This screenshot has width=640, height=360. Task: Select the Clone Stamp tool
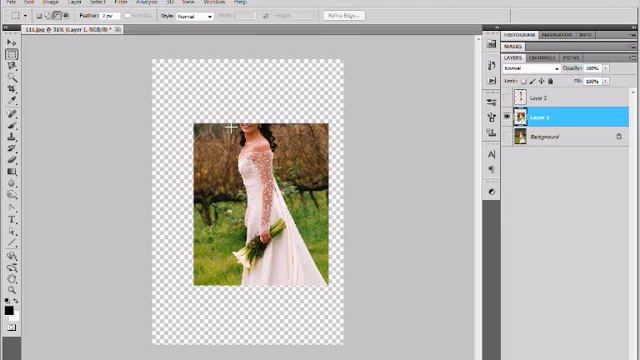11,137
